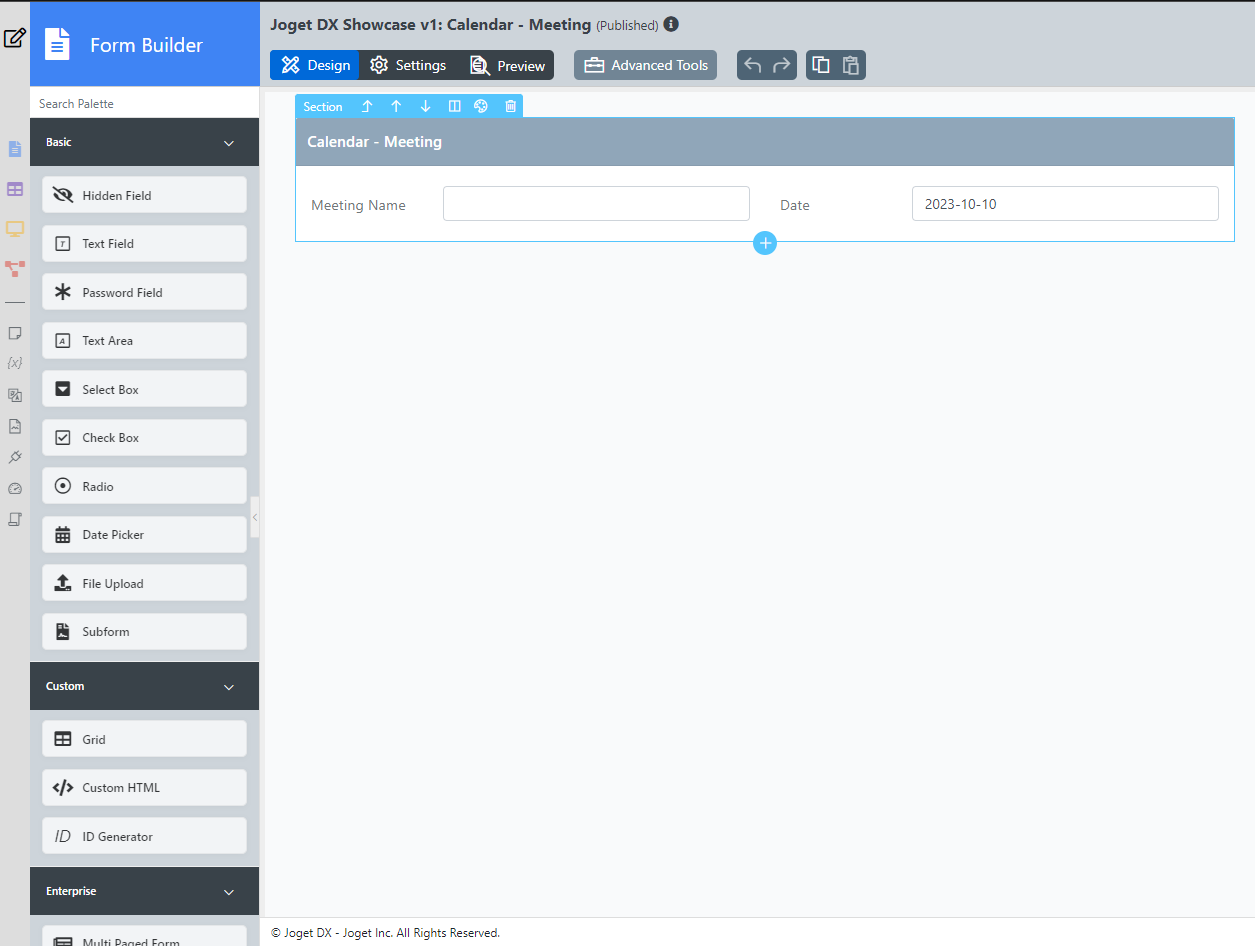Select Text Area palette element
Viewport: 1255px width, 946px height.
click(x=144, y=340)
